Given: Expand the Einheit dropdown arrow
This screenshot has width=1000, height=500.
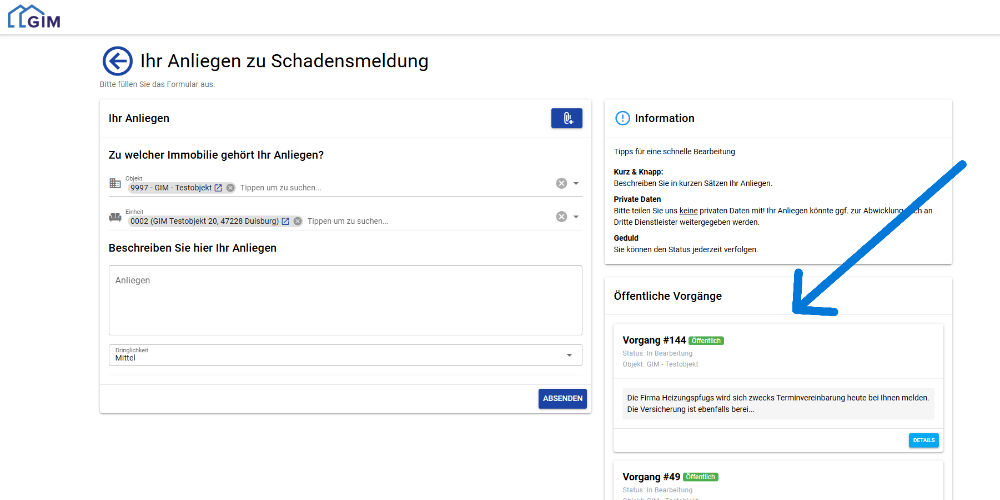Looking at the screenshot, I should tap(576, 217).
